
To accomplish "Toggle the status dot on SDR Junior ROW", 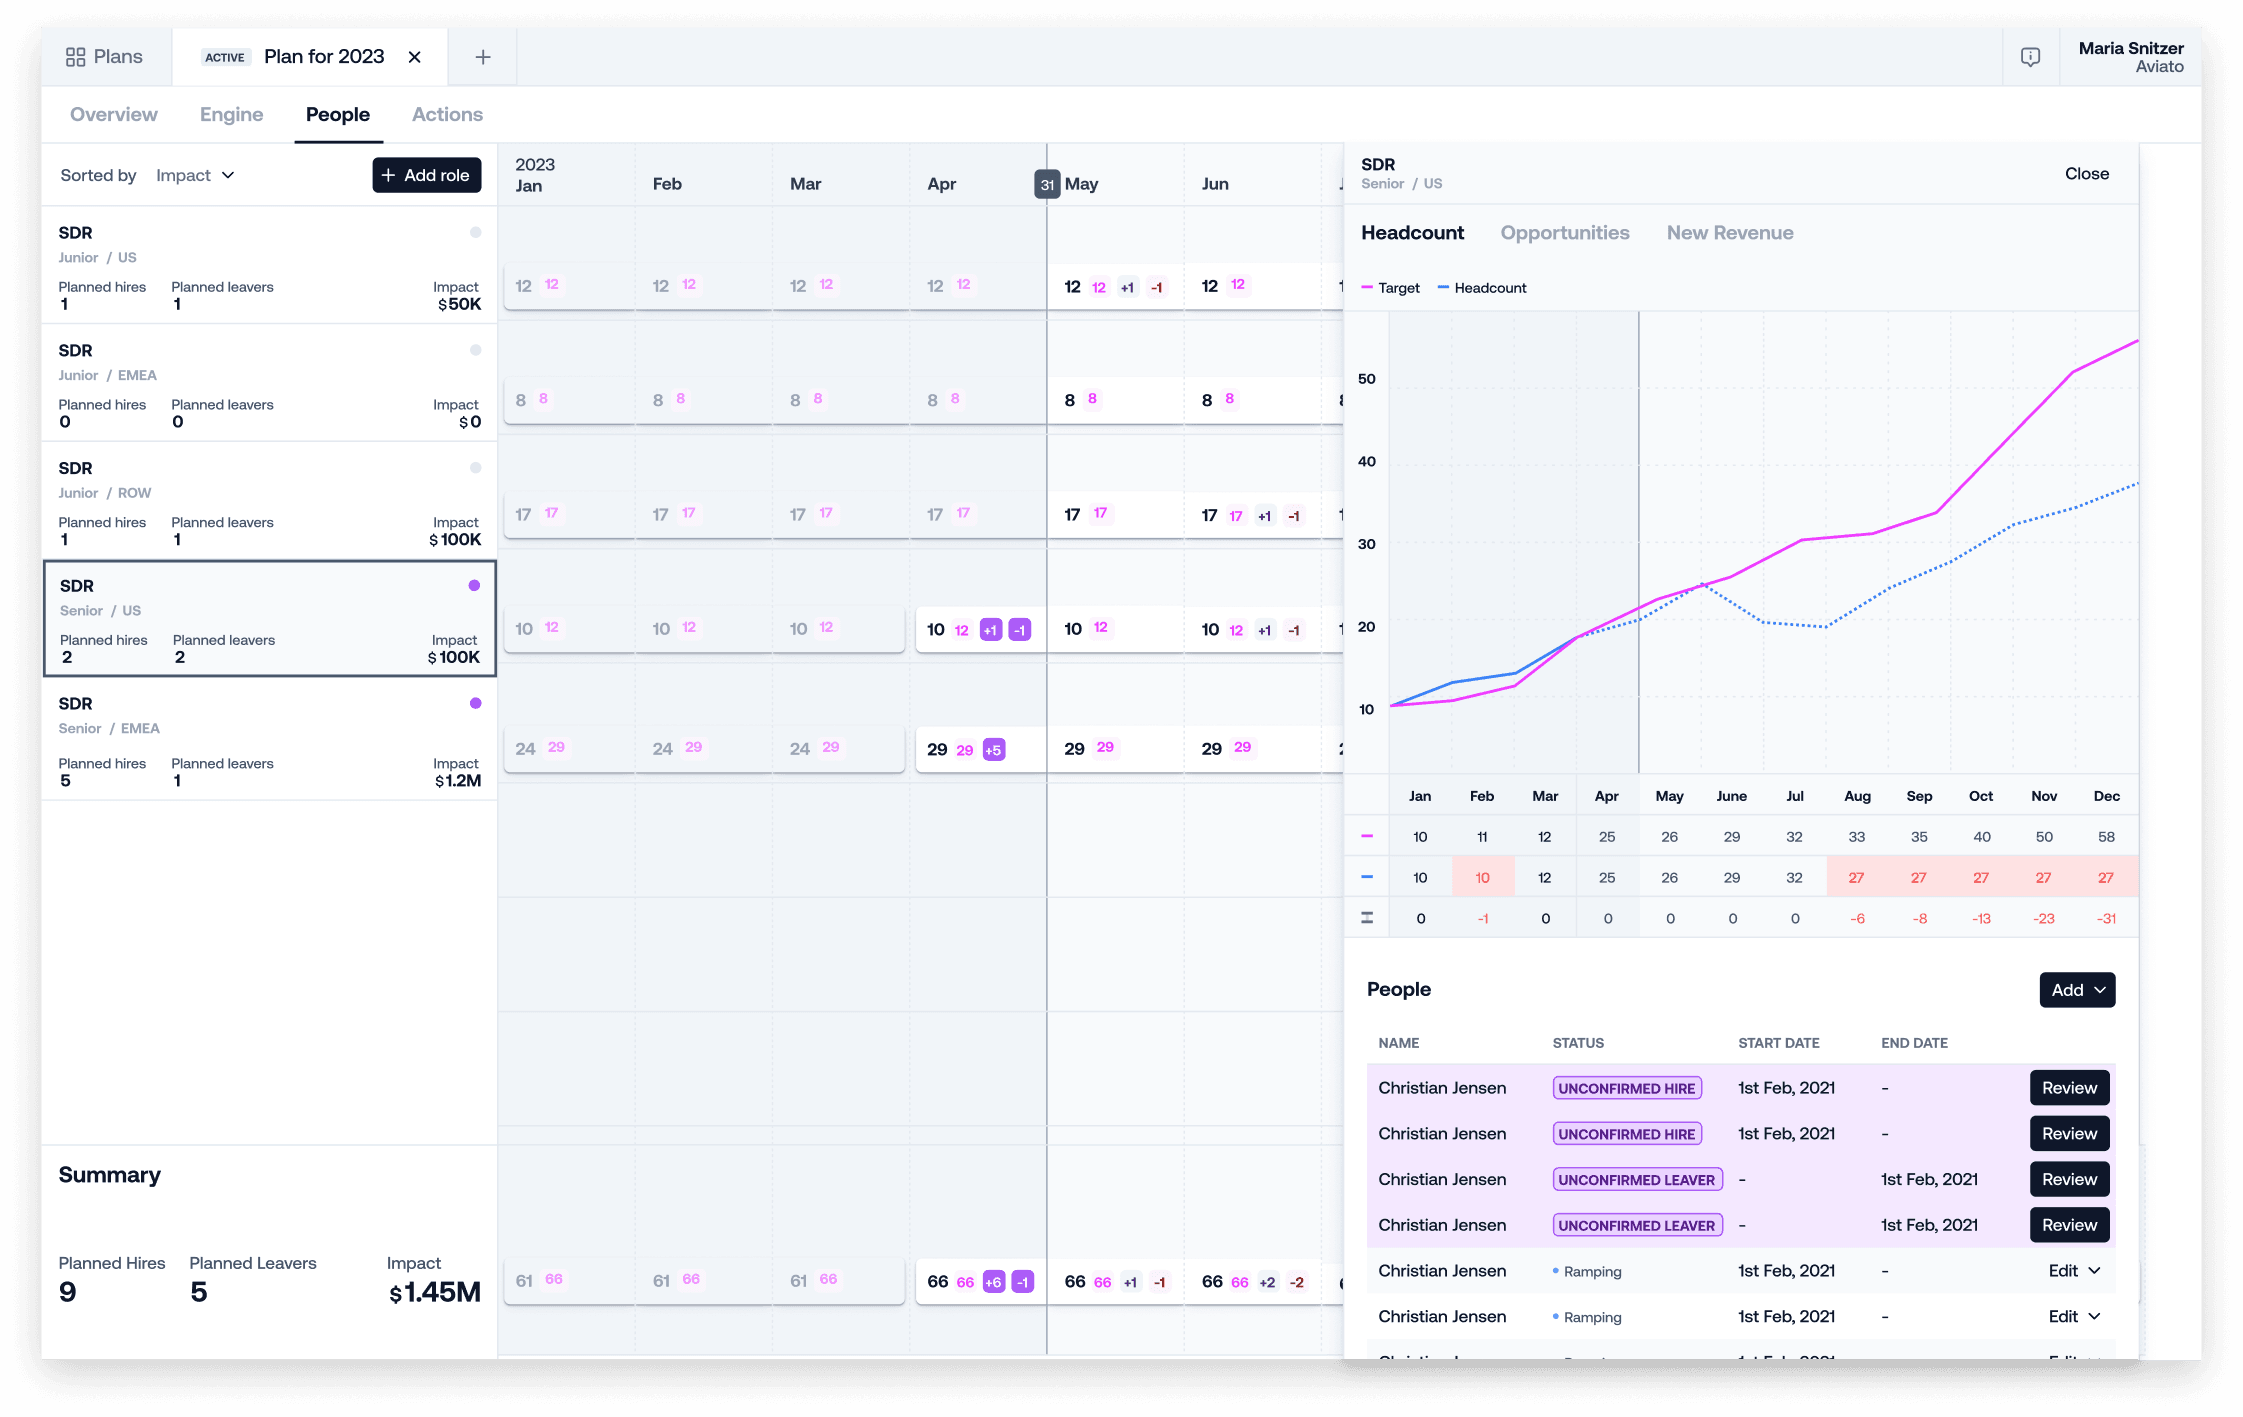I will (475, 467).
